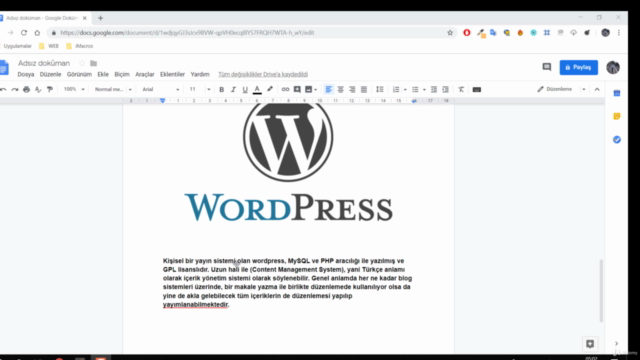Open input tools keyboard icon
Viewport: 640px width, 360px height.
click(477, 89)
